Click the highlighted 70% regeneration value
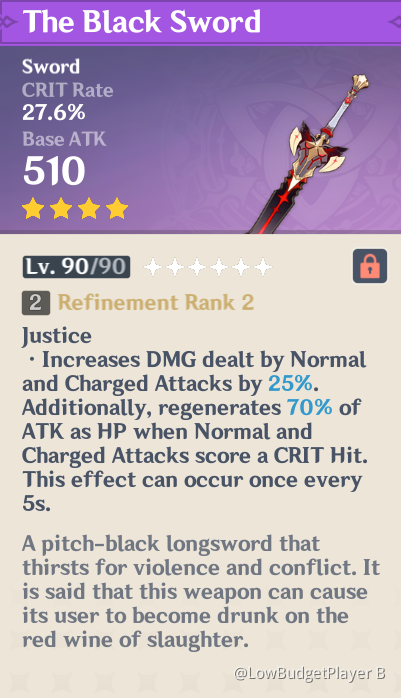Image resolution: width=401 pixels, height=698 pixels. point(309,407)
